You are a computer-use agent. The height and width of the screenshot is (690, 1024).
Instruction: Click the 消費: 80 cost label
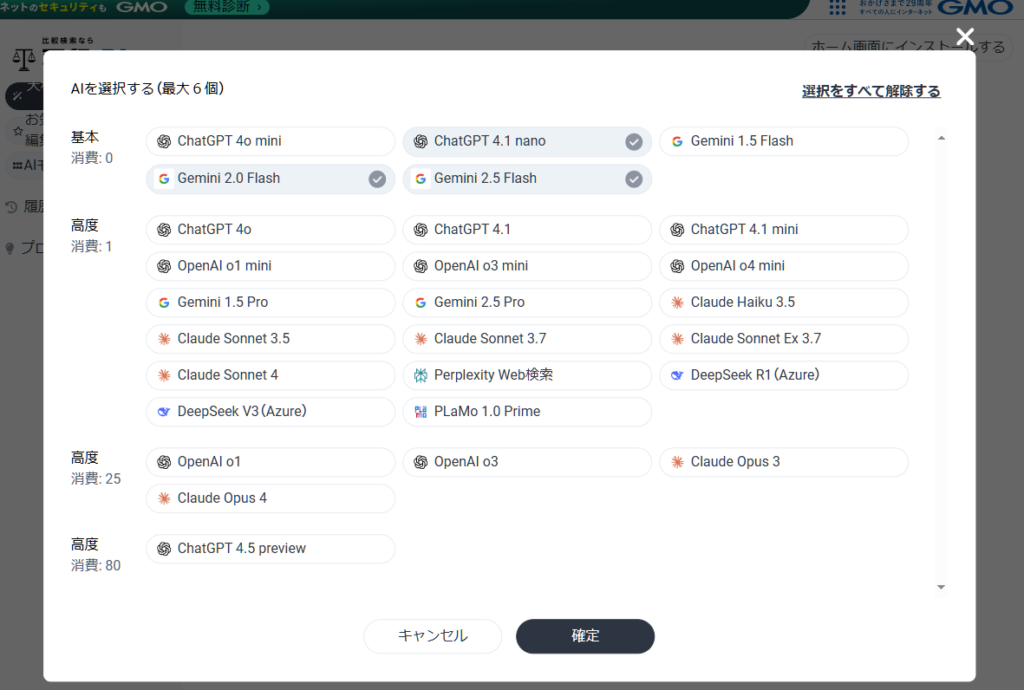(x=96, y=565)
